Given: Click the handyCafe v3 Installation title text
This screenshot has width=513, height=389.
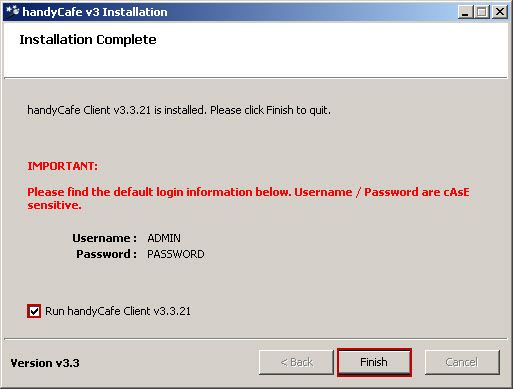Looking at the screenshot, I should tap(95, 12).
